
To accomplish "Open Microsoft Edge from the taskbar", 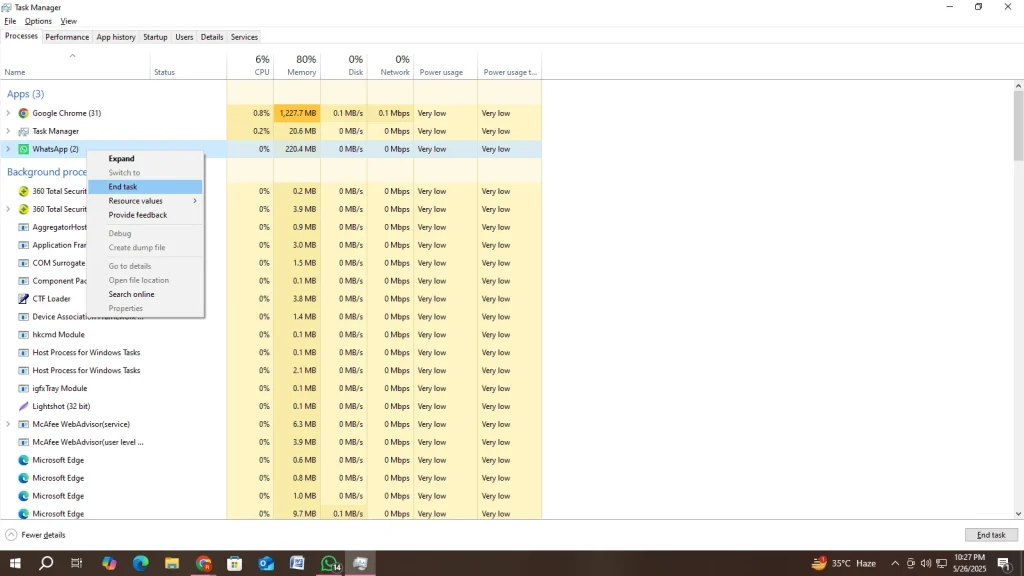I will coord(140,563).
